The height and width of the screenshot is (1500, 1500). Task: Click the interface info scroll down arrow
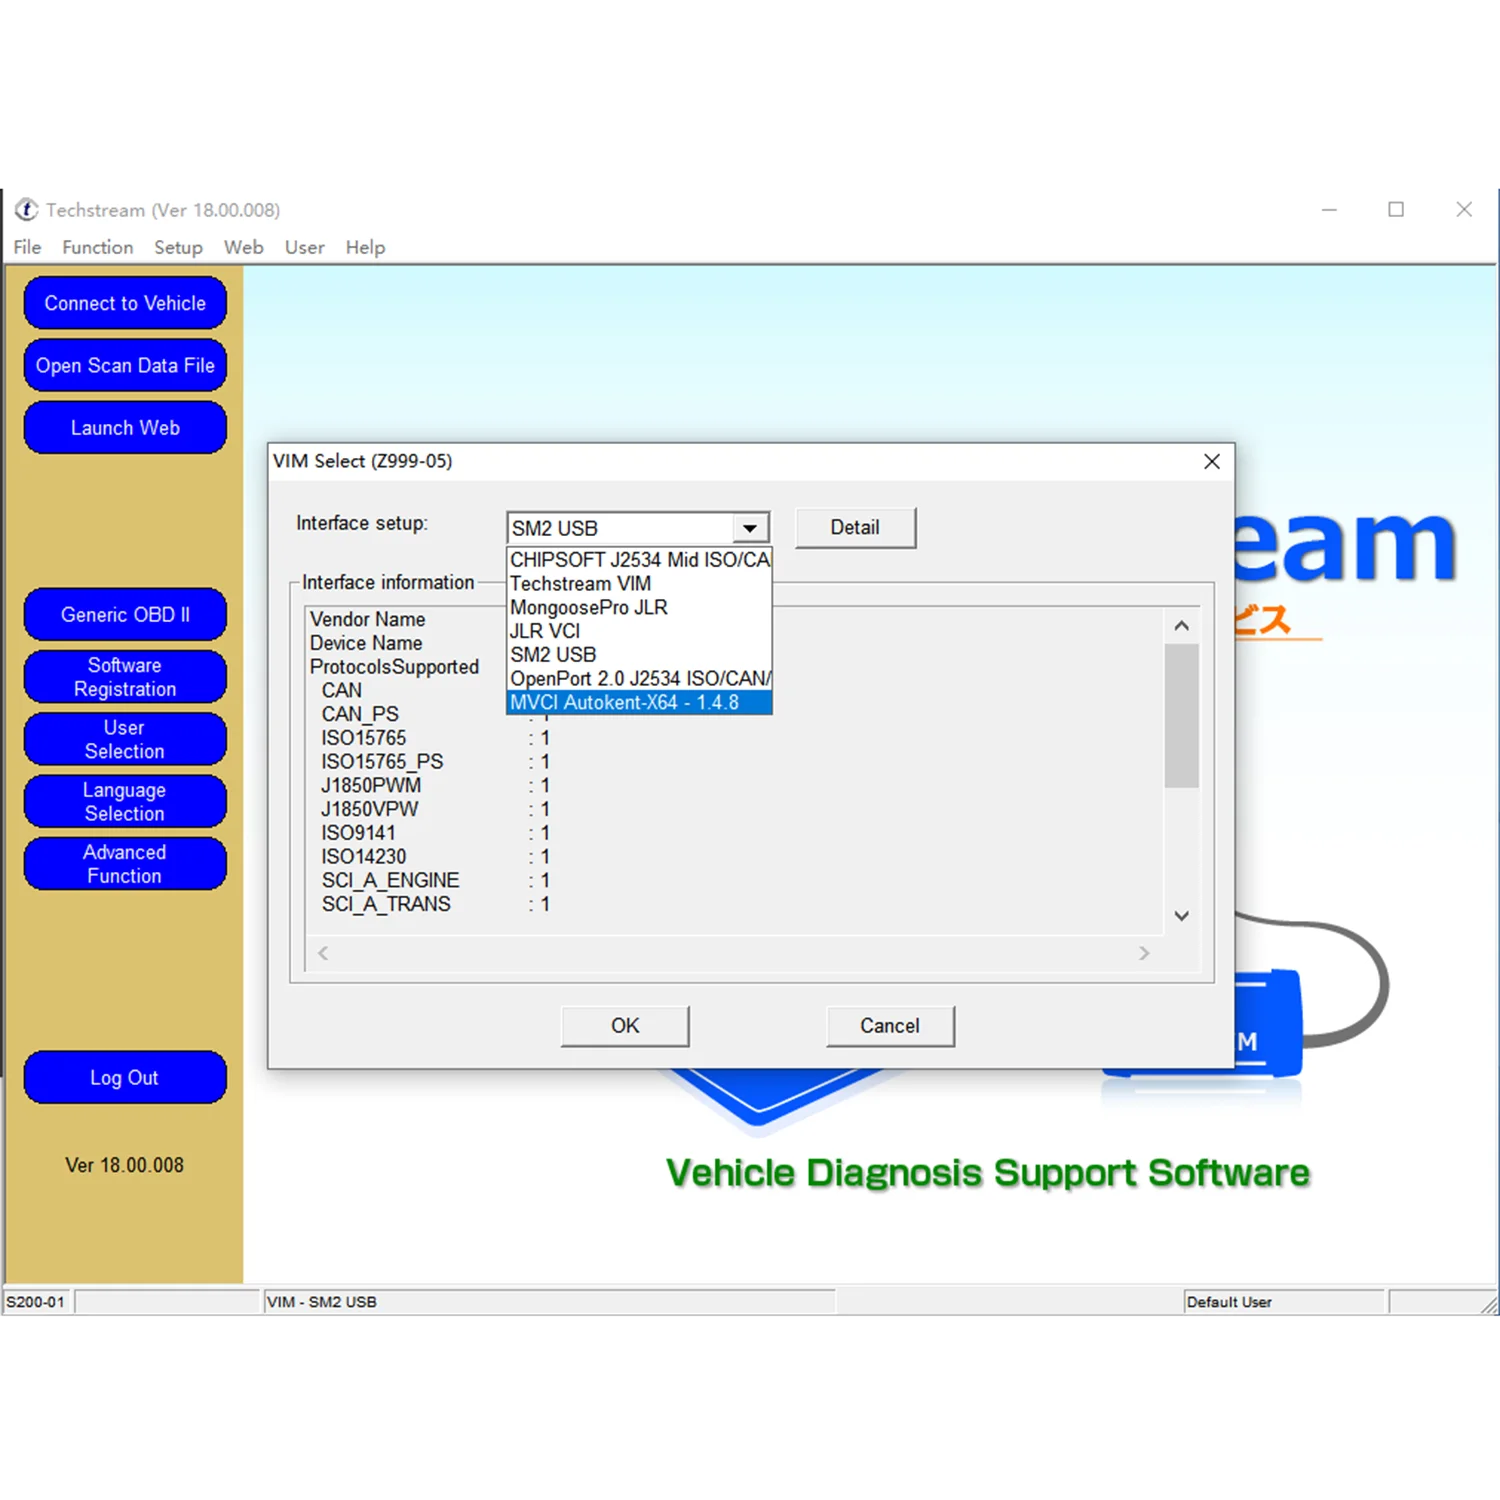1181,916
